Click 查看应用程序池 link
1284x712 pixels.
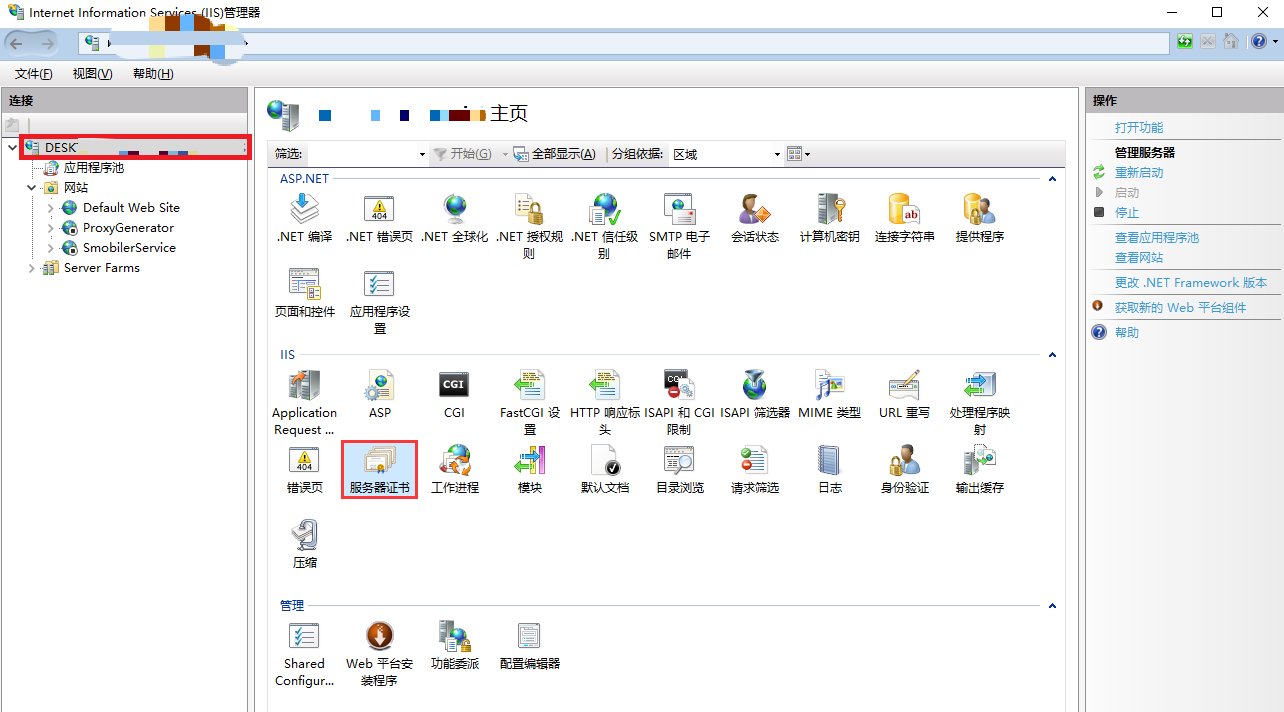pos(1157,238)
